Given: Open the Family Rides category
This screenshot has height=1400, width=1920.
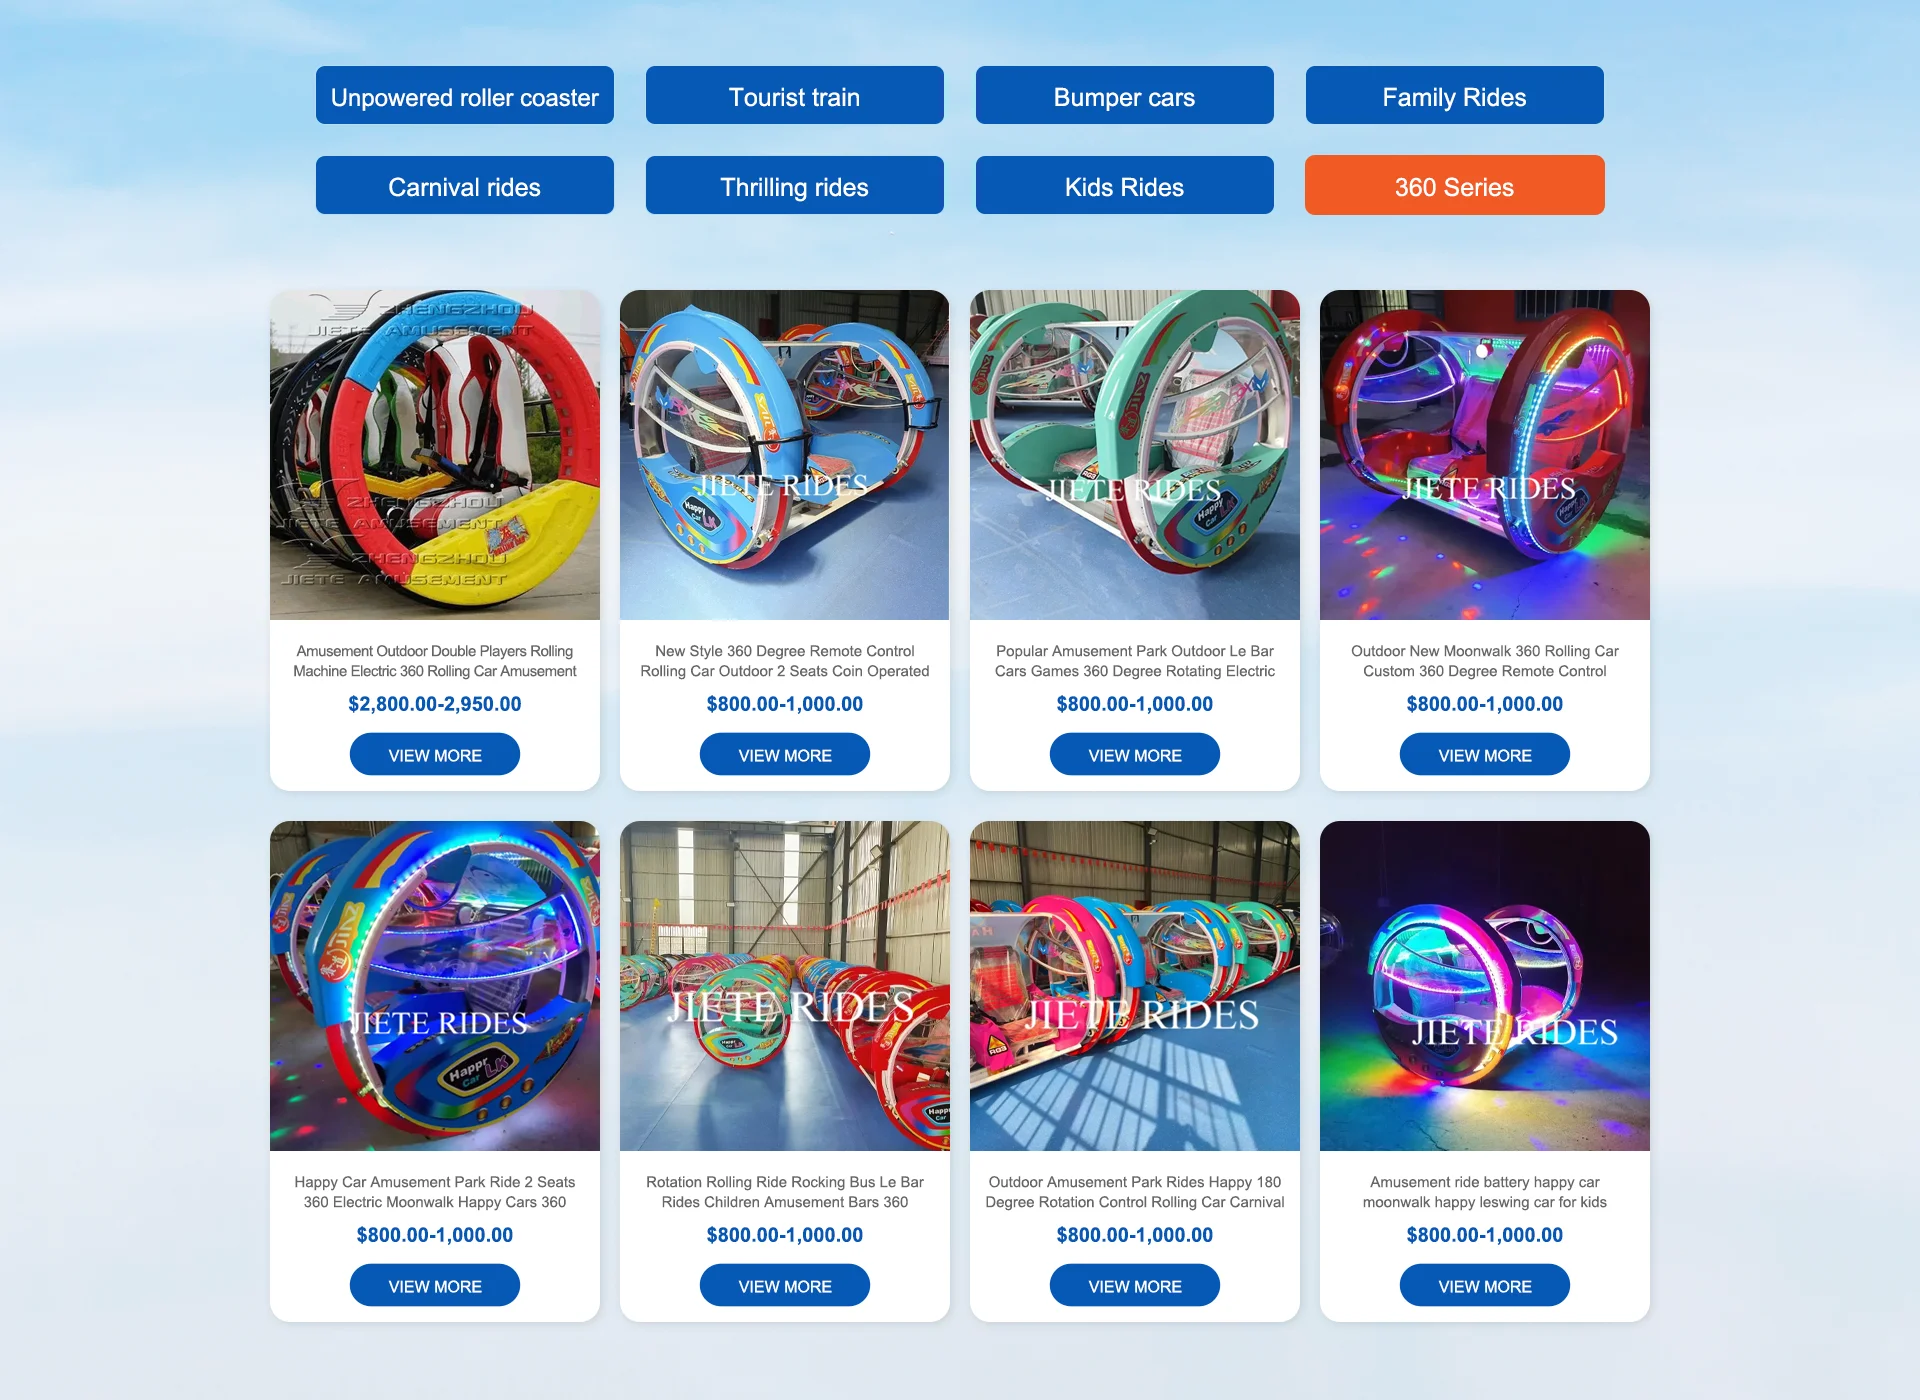Looking at the screenshot, I should click(x=1454, y=96).
